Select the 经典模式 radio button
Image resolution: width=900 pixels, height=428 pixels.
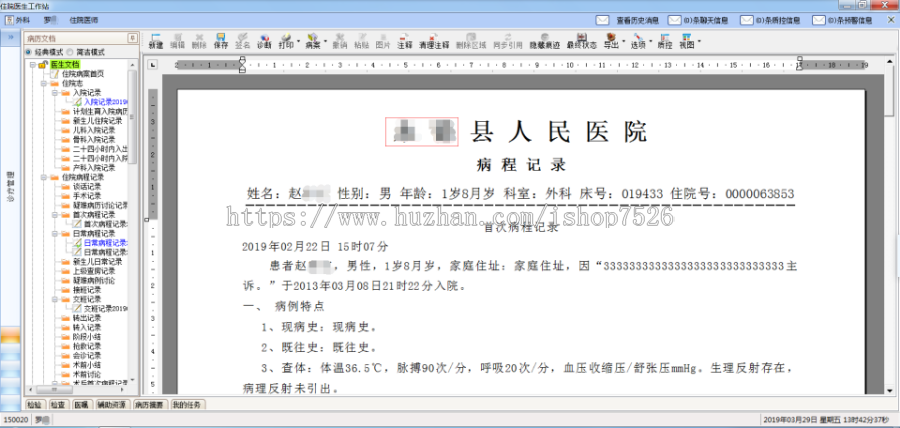click(28, 52)
